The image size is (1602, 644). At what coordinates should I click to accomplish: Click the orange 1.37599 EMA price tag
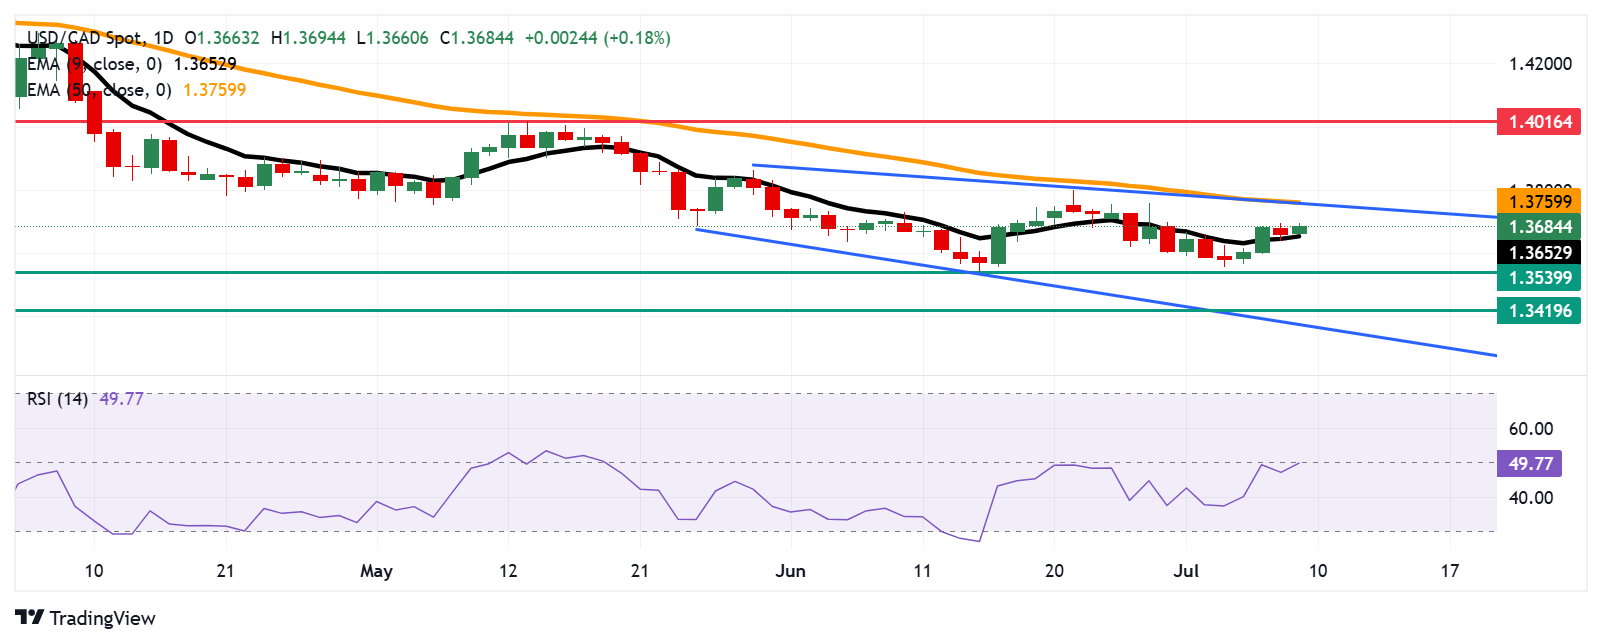(1539, 202)
